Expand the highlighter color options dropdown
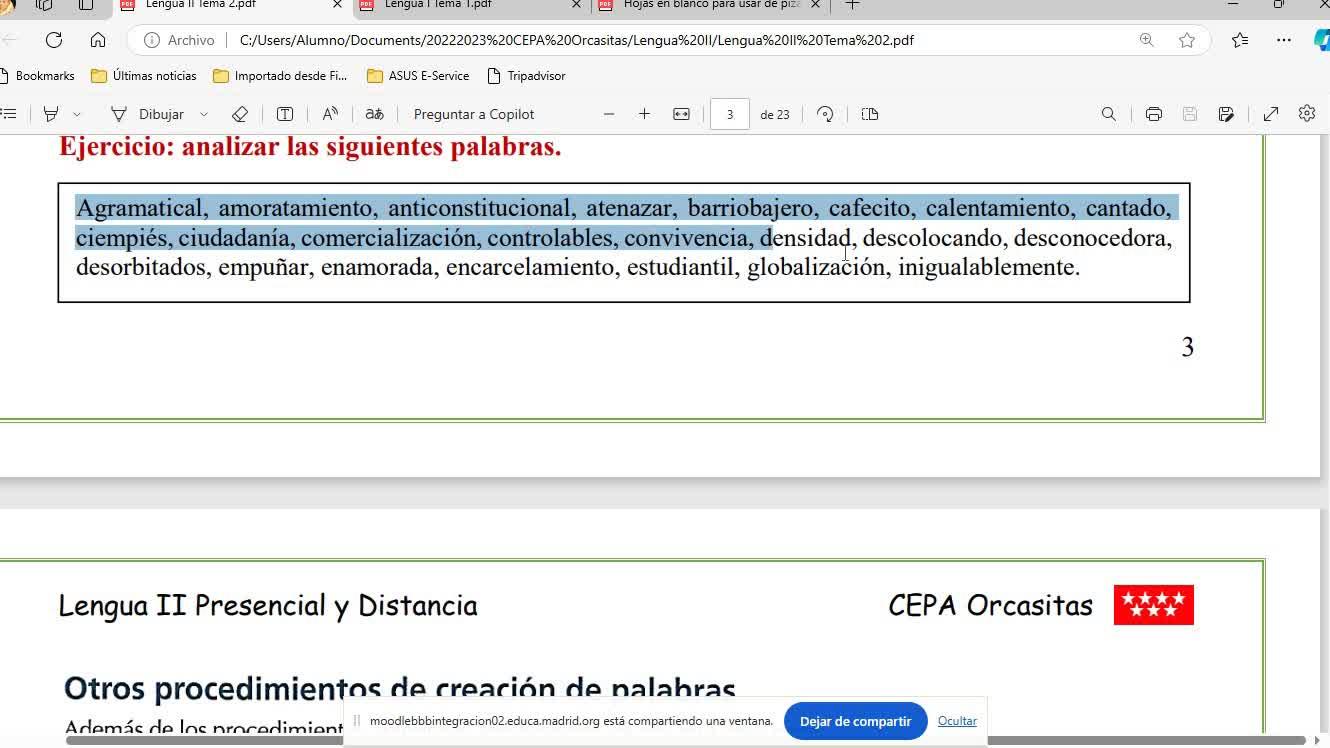1330x748 pixels. tap(77, 114)
